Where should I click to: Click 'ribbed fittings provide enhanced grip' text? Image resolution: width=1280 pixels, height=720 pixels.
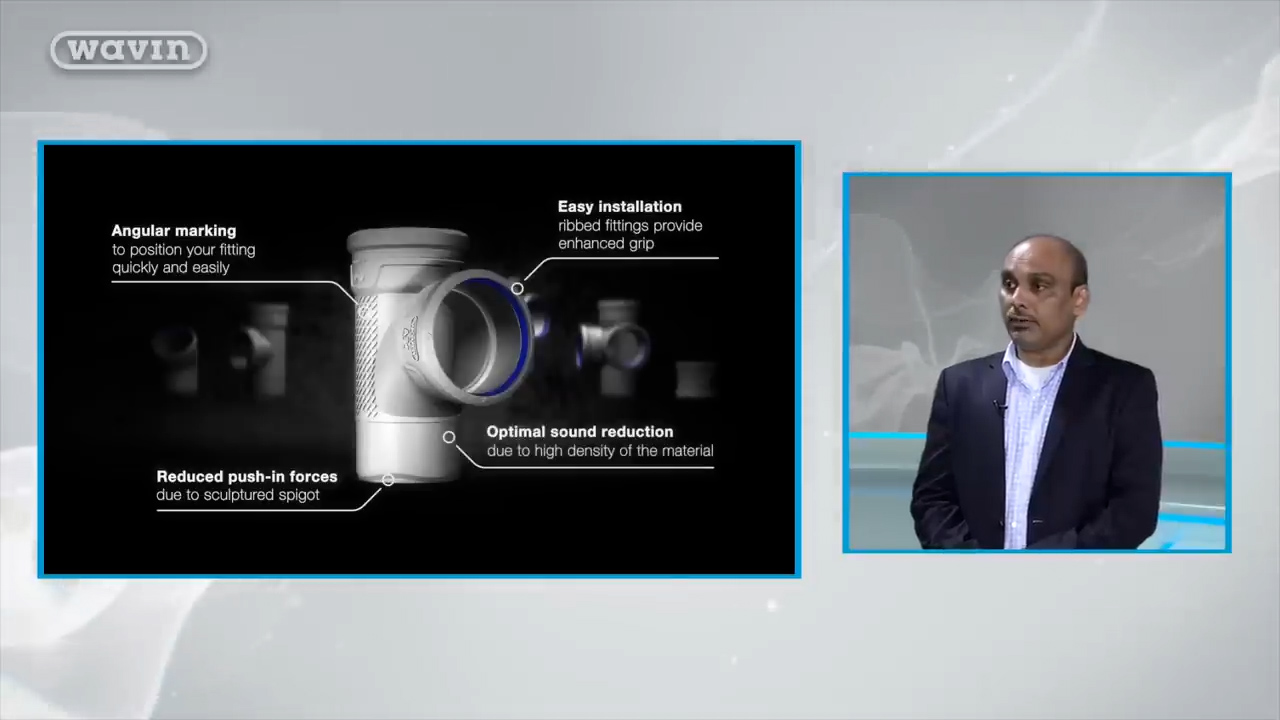click(629, 235)
